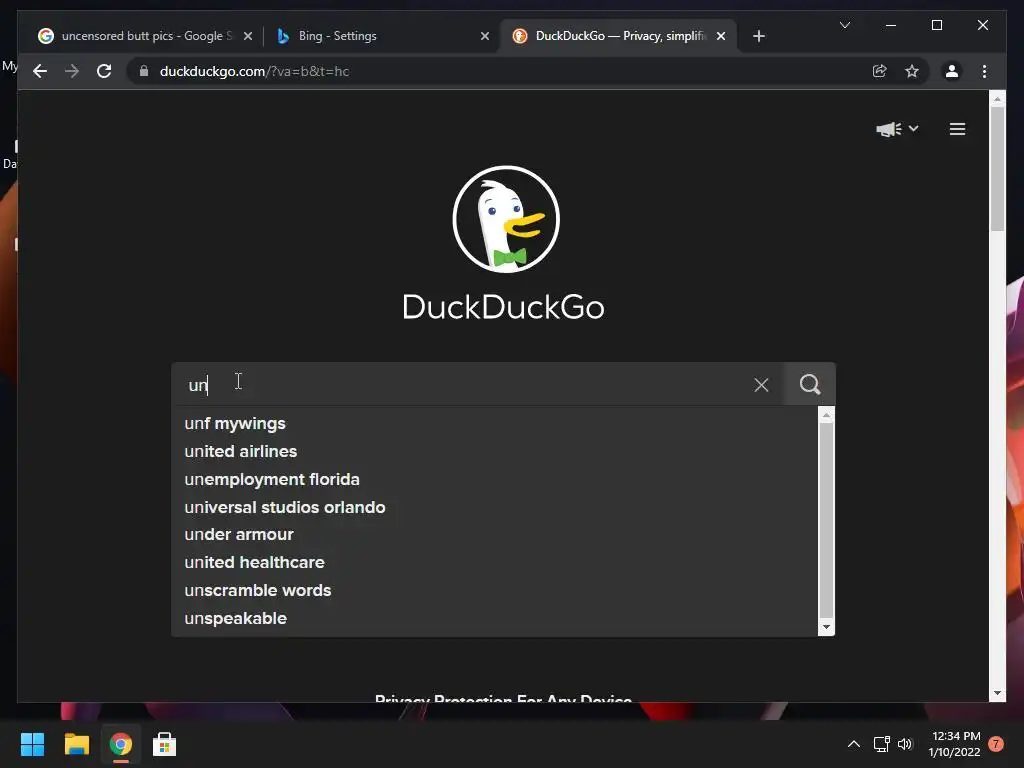Viewport: 1024px width, 768px height.
Task: Open the Windows Start menu
Action: point(32,744)
